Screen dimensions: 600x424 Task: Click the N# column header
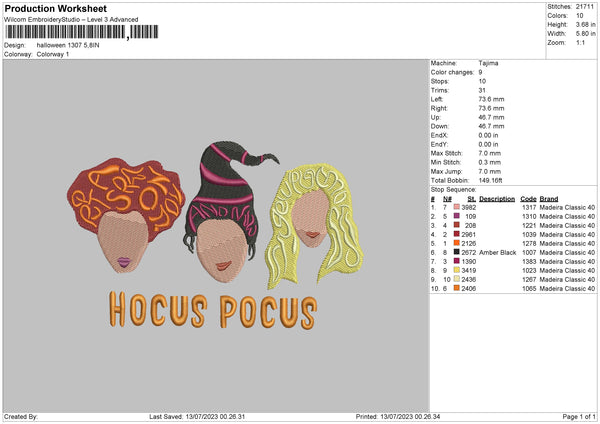[447, 199]
